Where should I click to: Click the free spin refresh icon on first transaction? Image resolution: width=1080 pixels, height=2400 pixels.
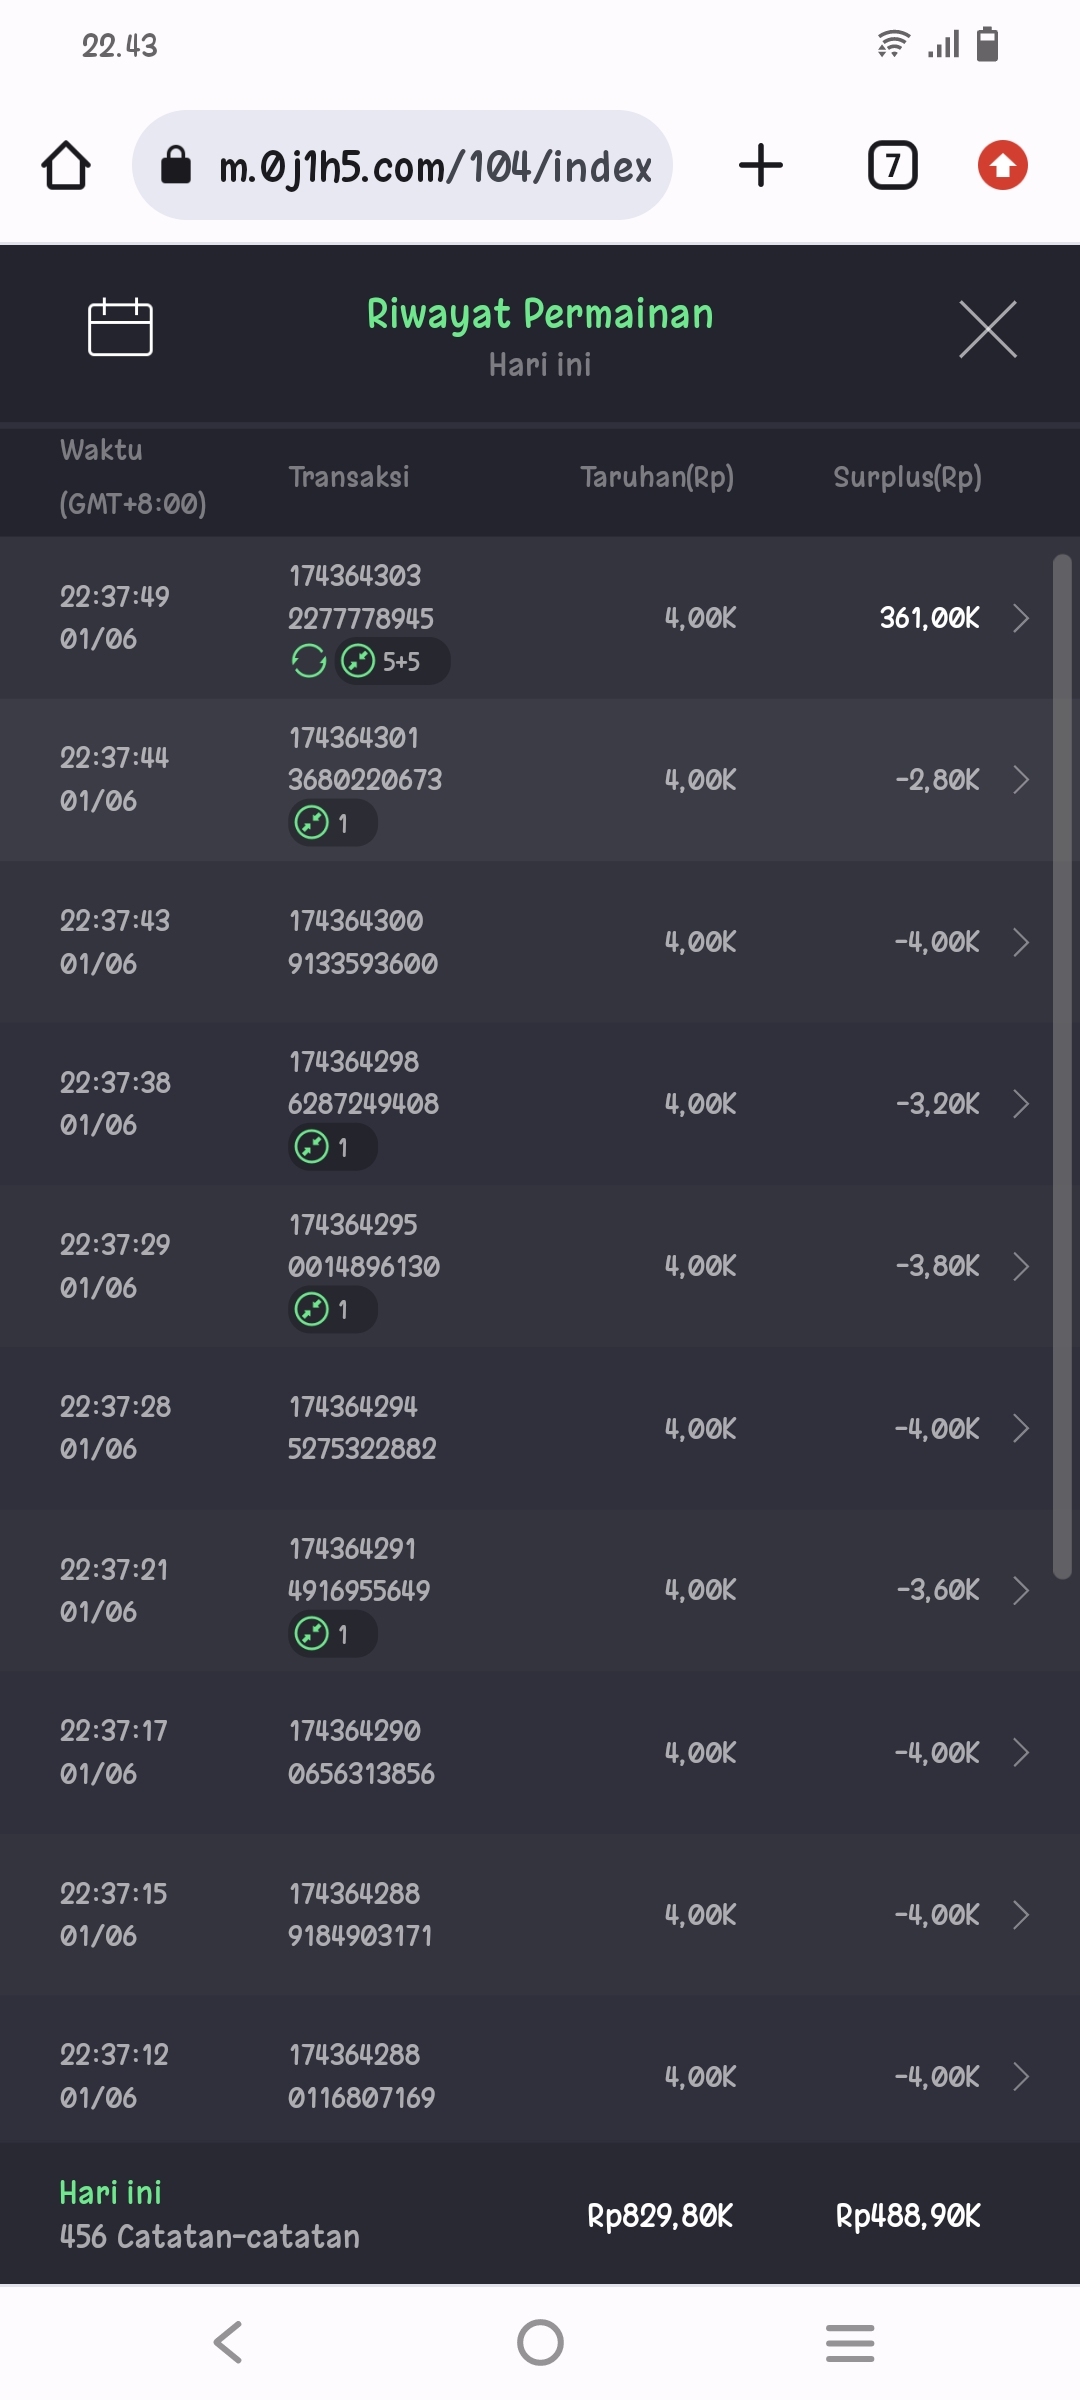click(309, 661)
